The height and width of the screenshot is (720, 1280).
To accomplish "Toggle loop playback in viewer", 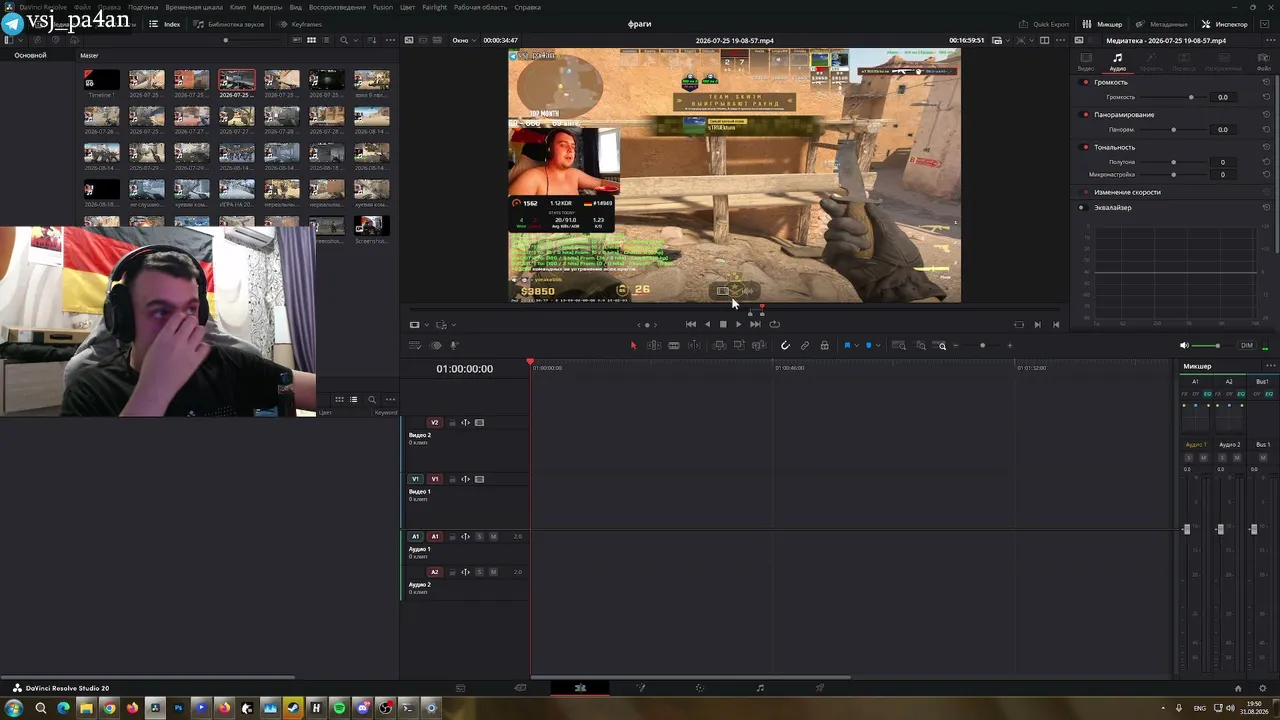I will (774, 324).
